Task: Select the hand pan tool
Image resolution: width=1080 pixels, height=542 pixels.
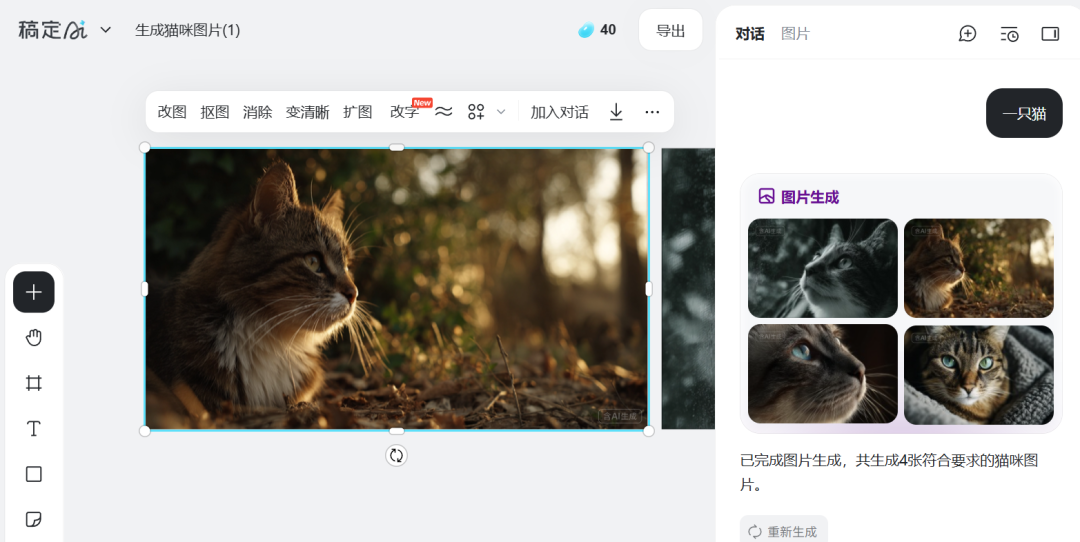Action: (x=34, y=337)
